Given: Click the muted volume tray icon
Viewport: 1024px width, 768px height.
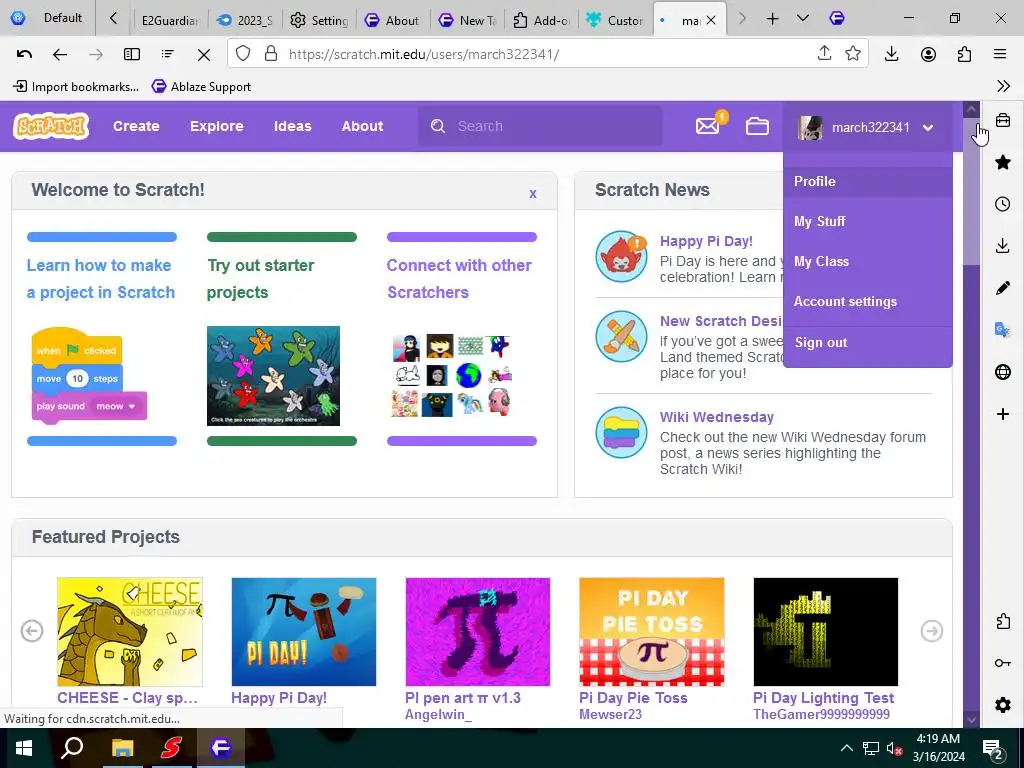Looking at the screenshot, I should point(893,749).
